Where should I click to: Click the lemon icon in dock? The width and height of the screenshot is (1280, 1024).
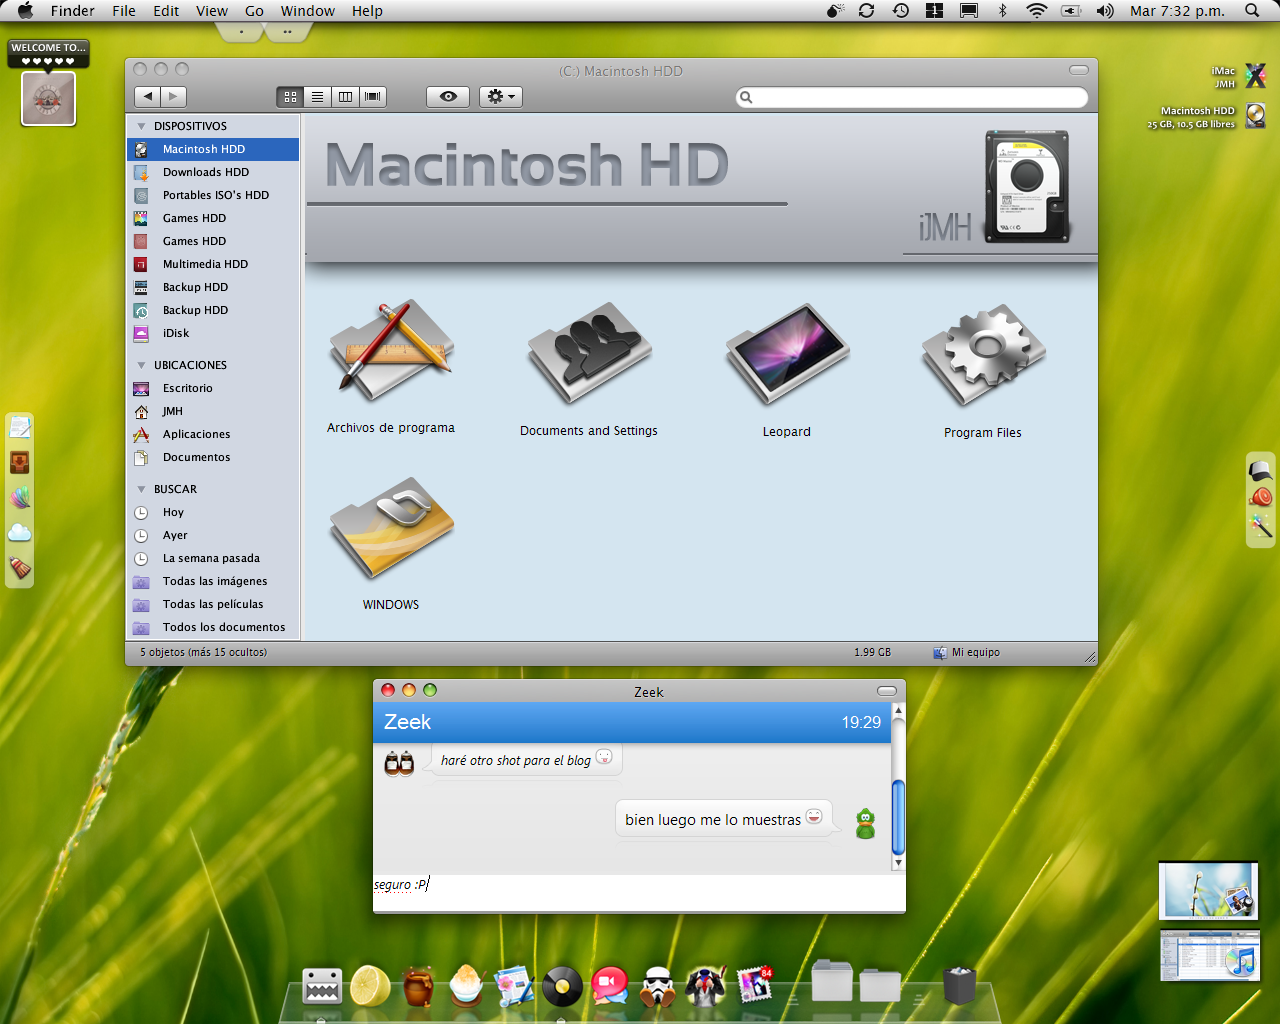[370, 986]
